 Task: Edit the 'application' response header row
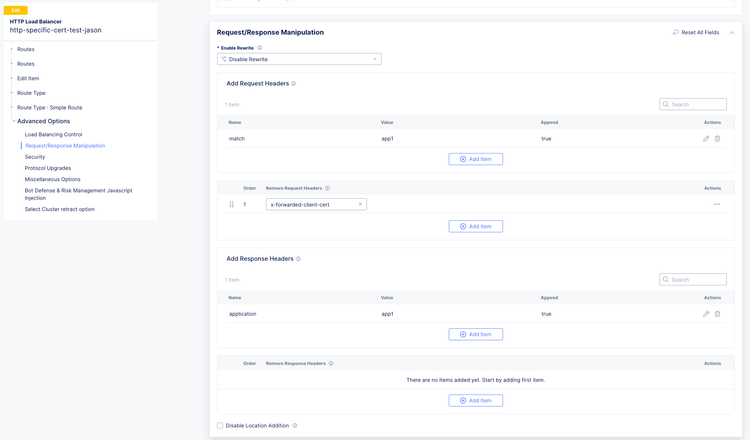click(x=706, y=314)
